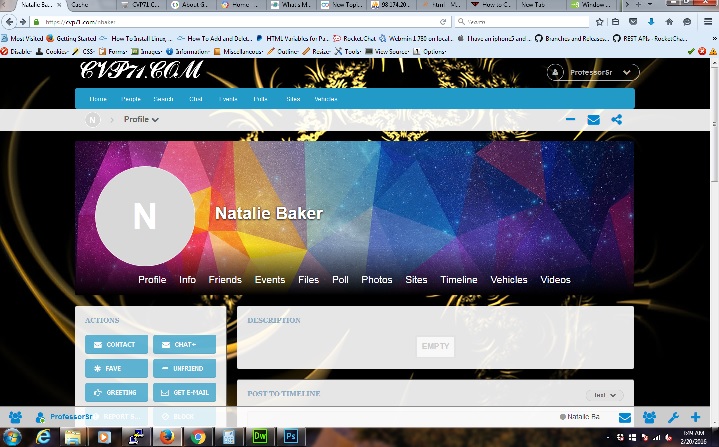Screen dimensions: 719x447
Task: Click the browser address bar URL
Action: pyautogui.click(x=238, y=22)
